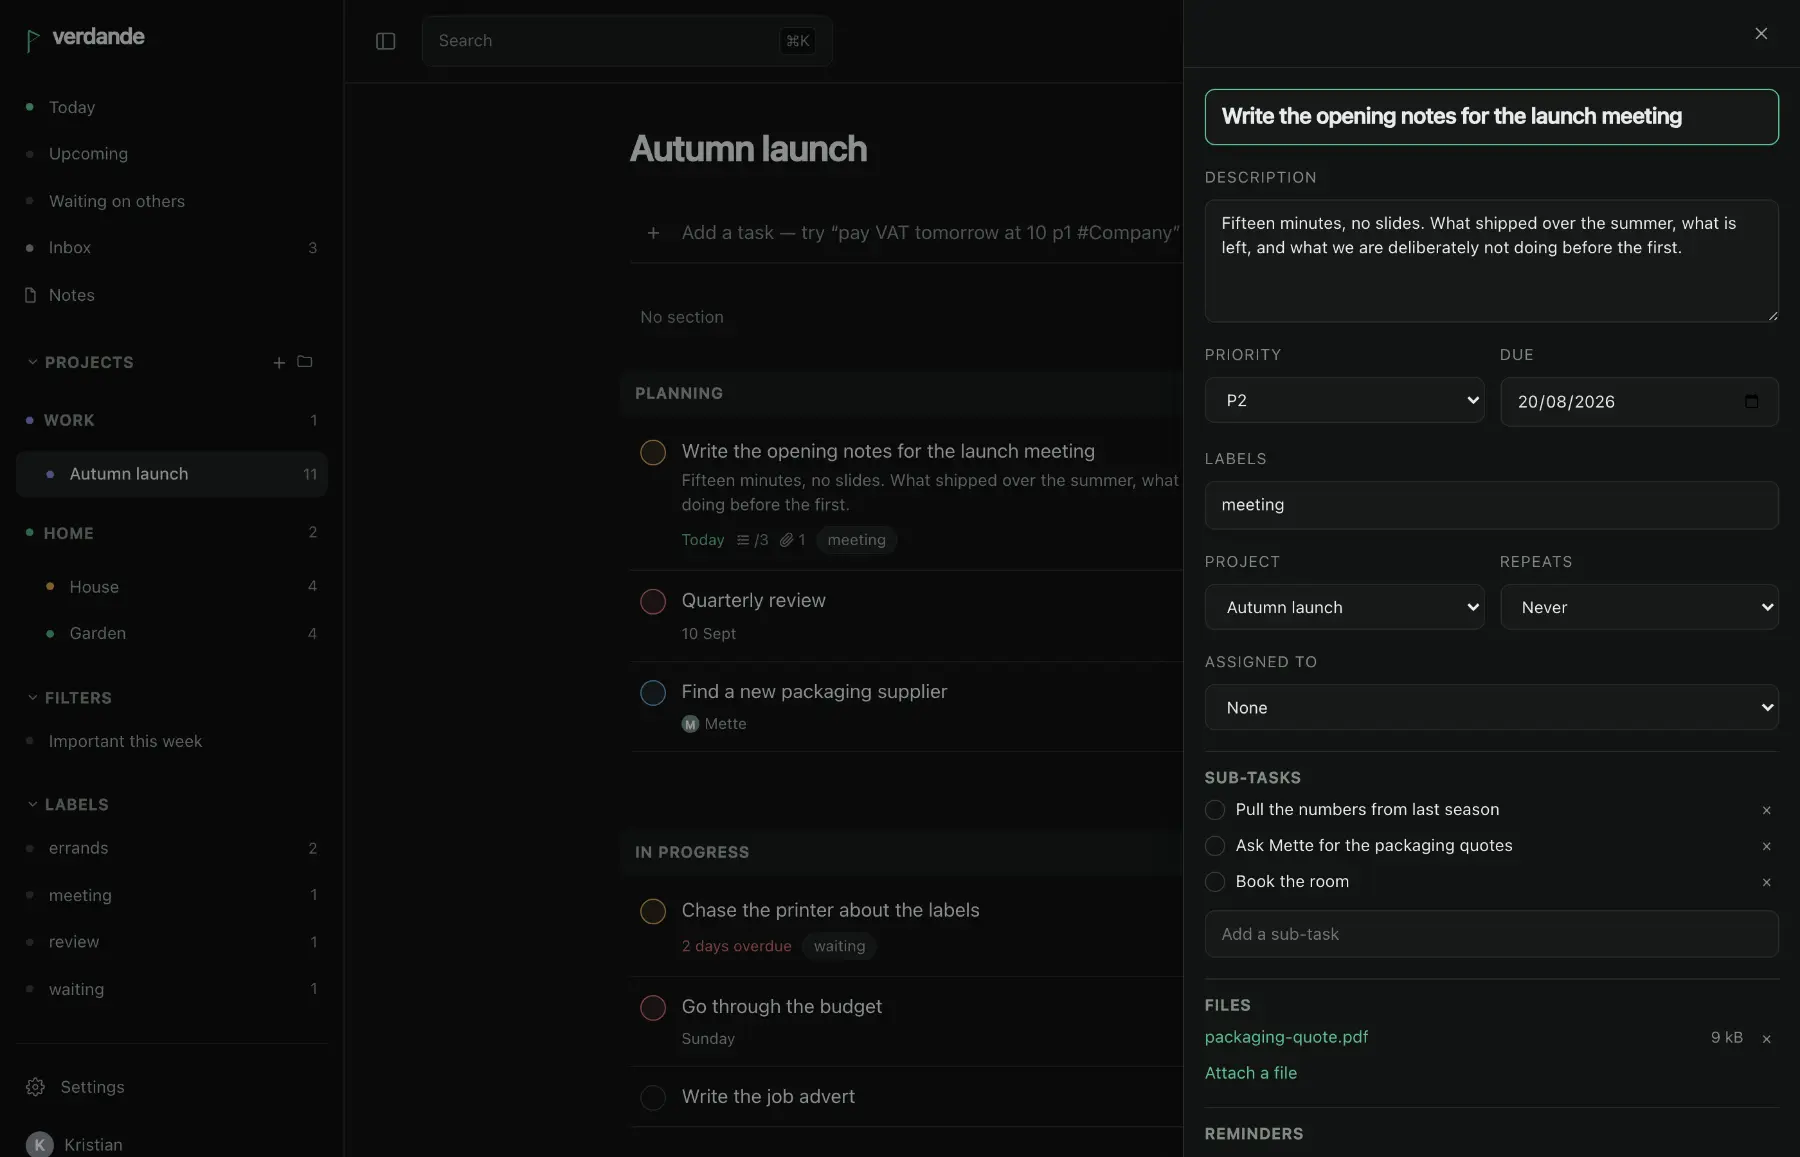Open the Priority P2 dropdown

[x=1344, y=400]
